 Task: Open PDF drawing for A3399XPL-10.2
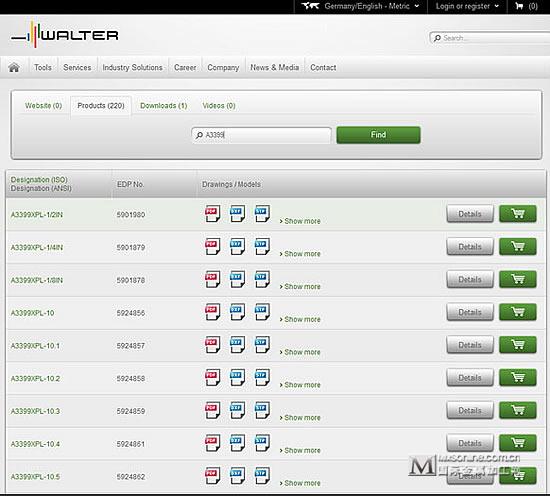[x=213, y=377]
